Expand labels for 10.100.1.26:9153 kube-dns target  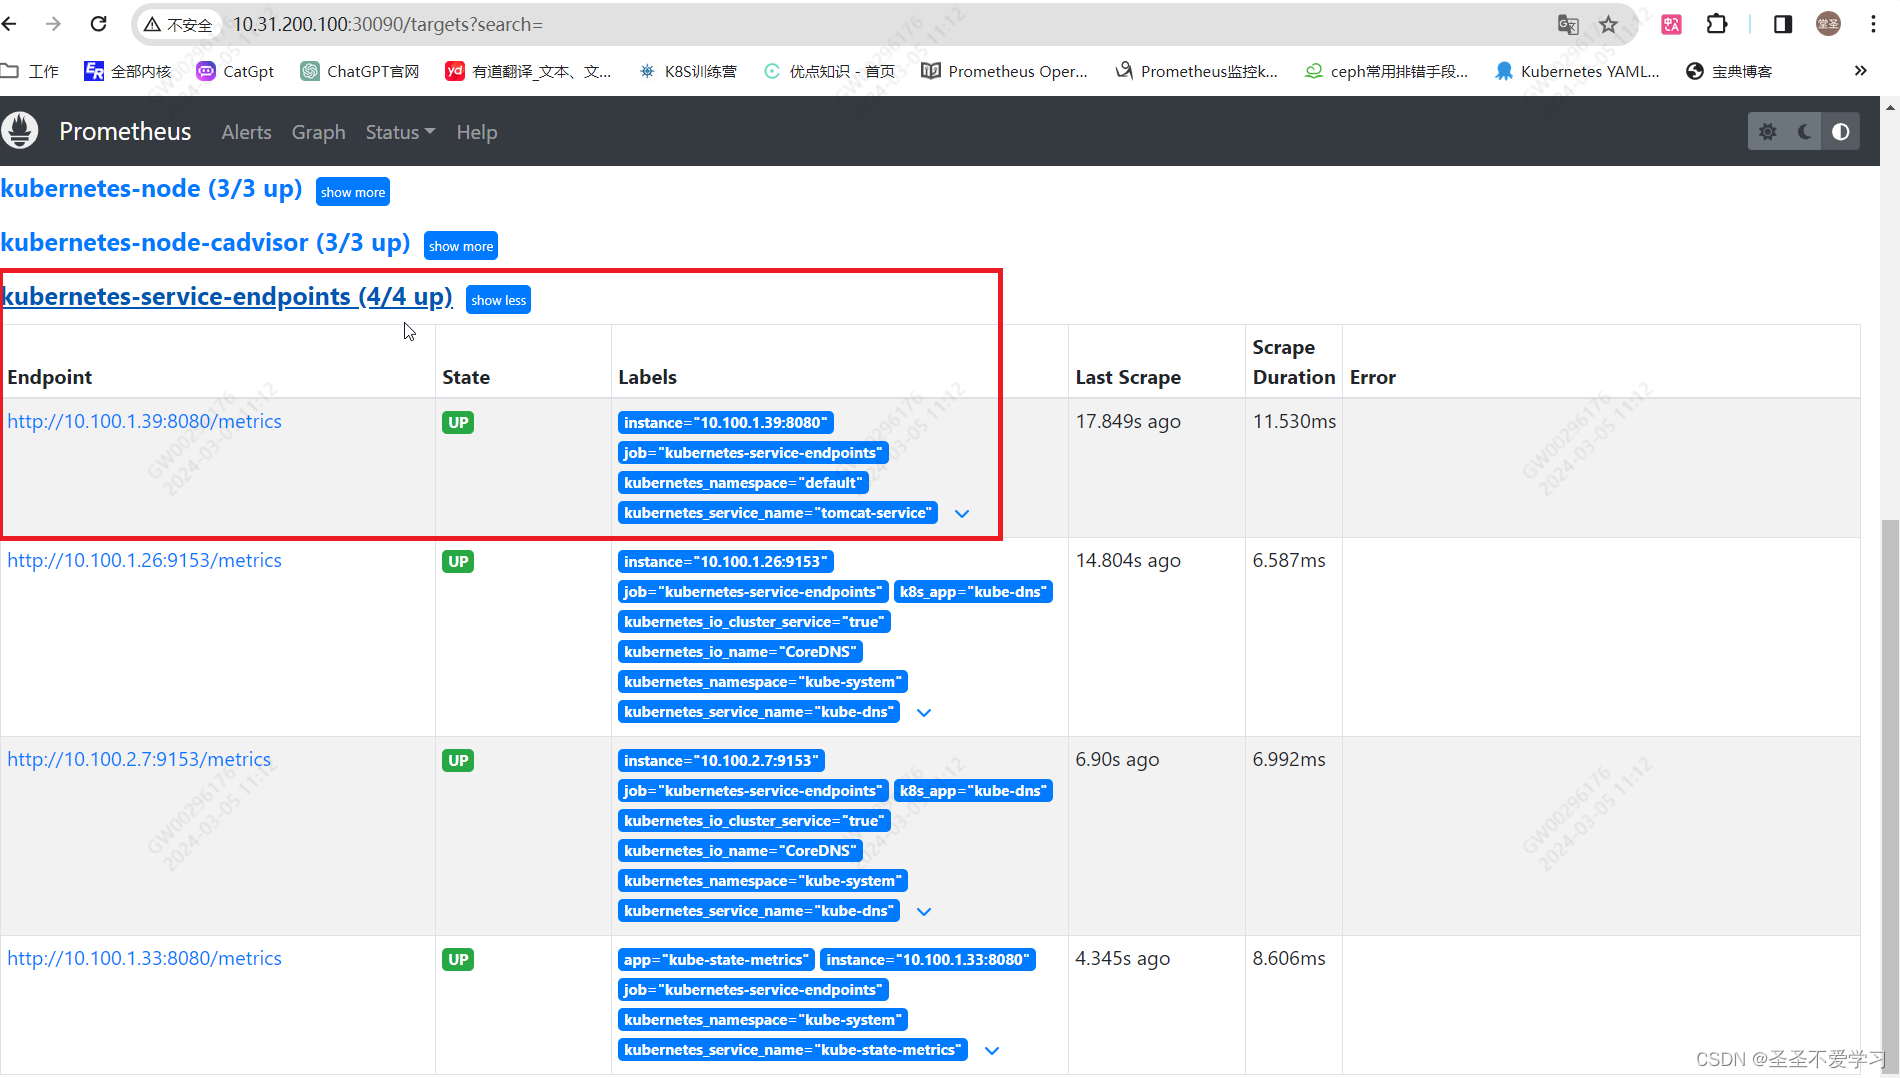[924, 712]
